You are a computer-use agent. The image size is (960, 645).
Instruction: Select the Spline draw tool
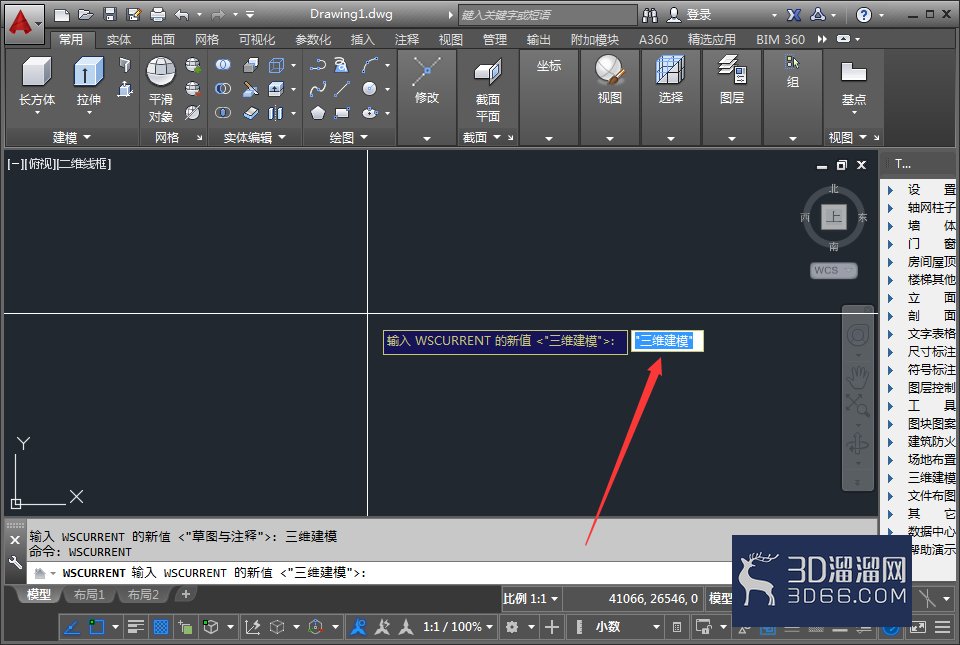[318, 89]
